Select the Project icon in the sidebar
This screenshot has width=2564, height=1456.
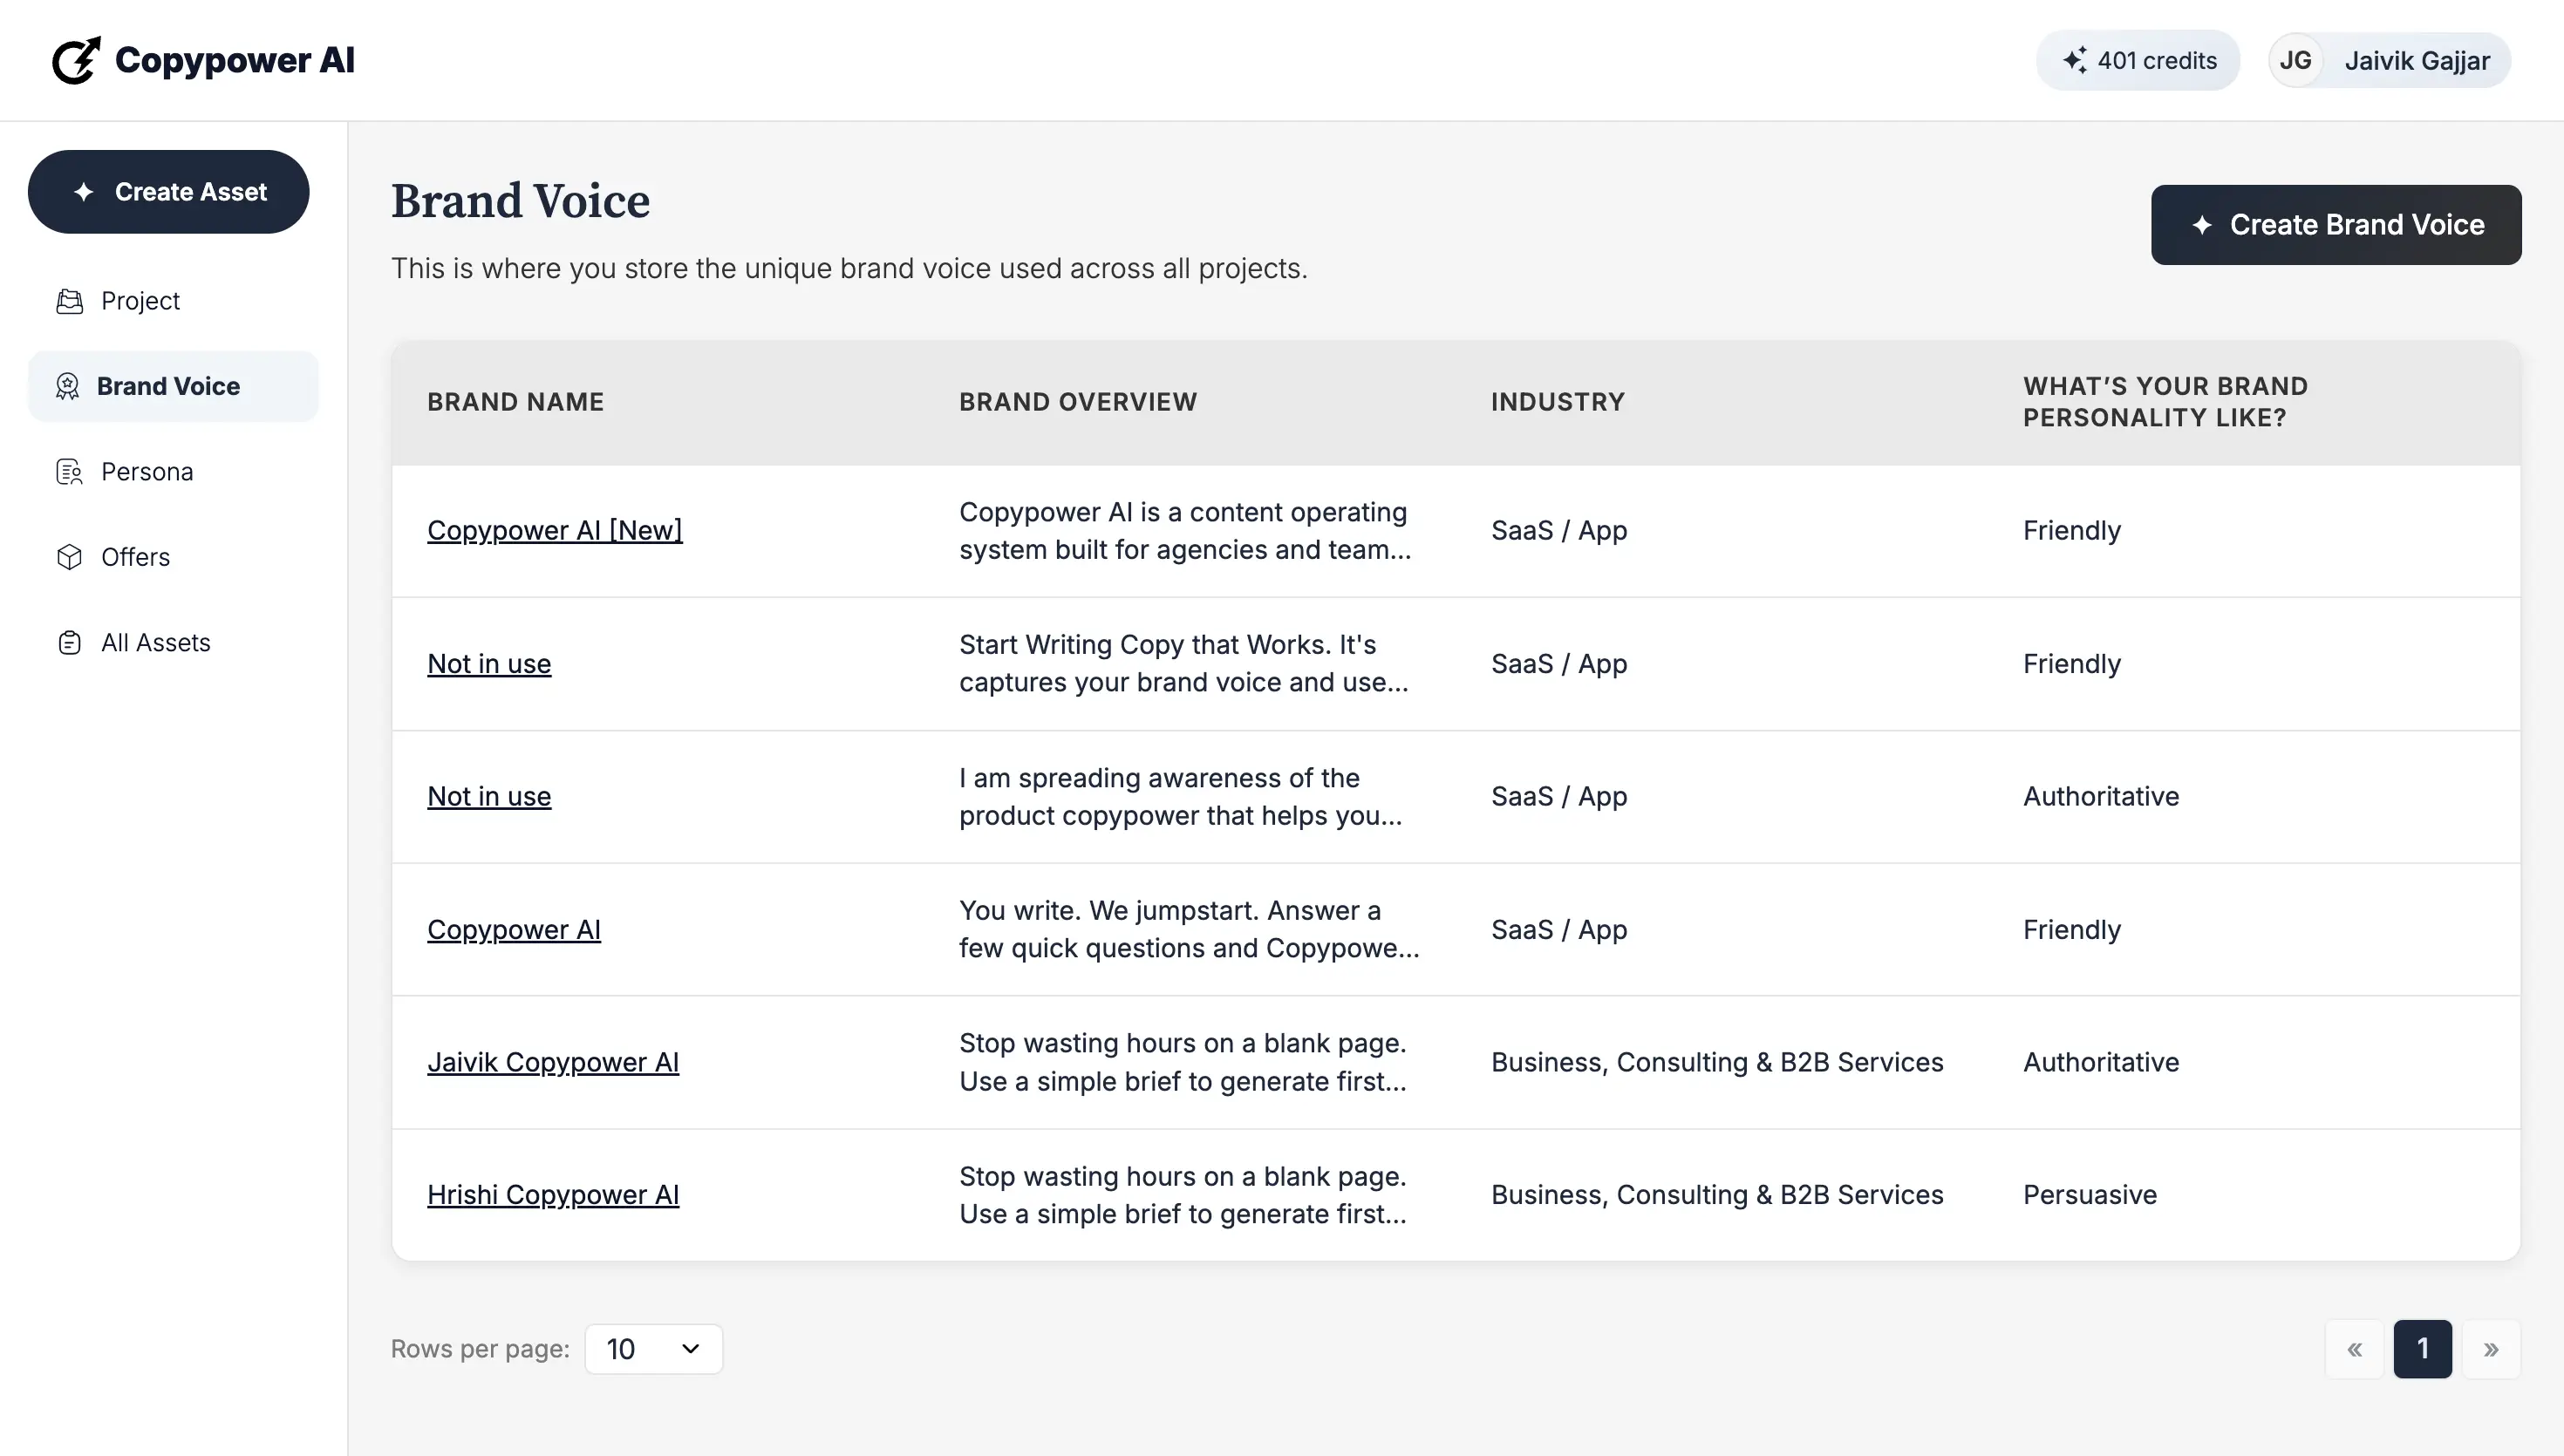coord(68,300)
